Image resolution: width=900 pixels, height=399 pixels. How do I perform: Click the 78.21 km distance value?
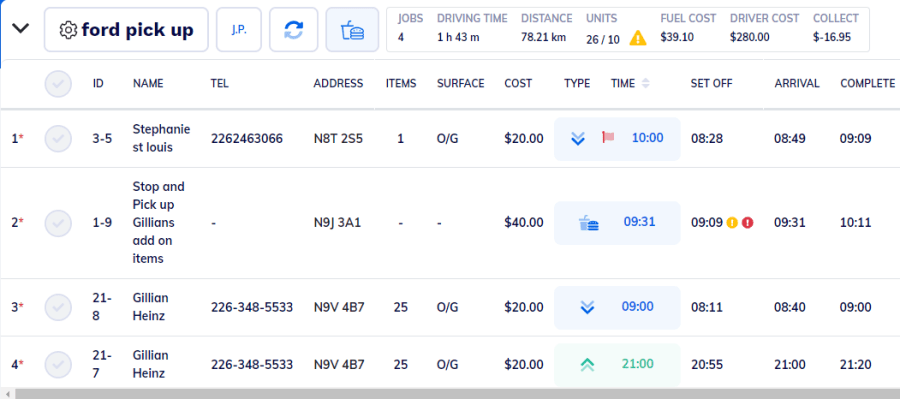tap(544, 38)
